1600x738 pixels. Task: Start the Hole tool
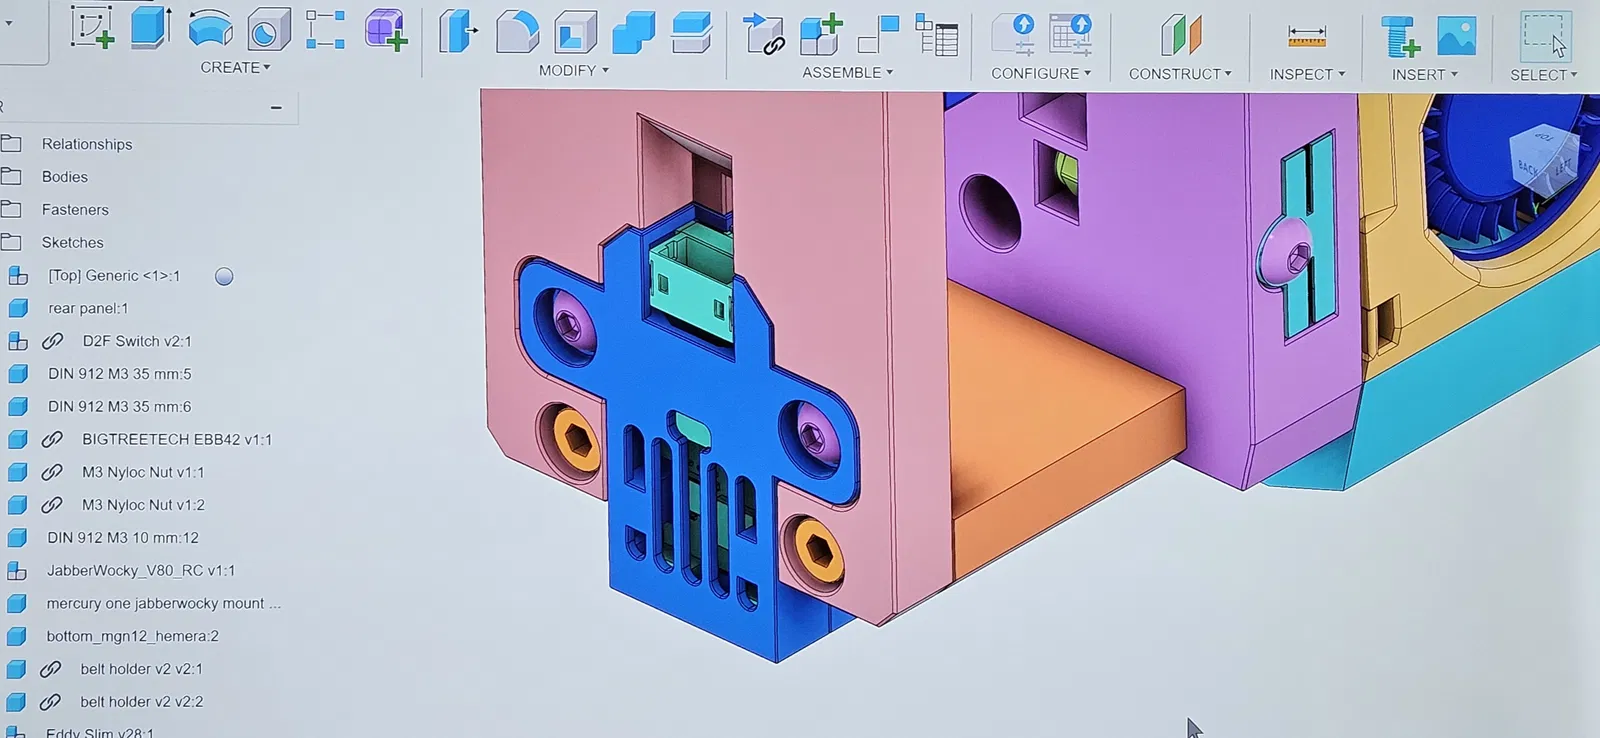pos(268,29)
